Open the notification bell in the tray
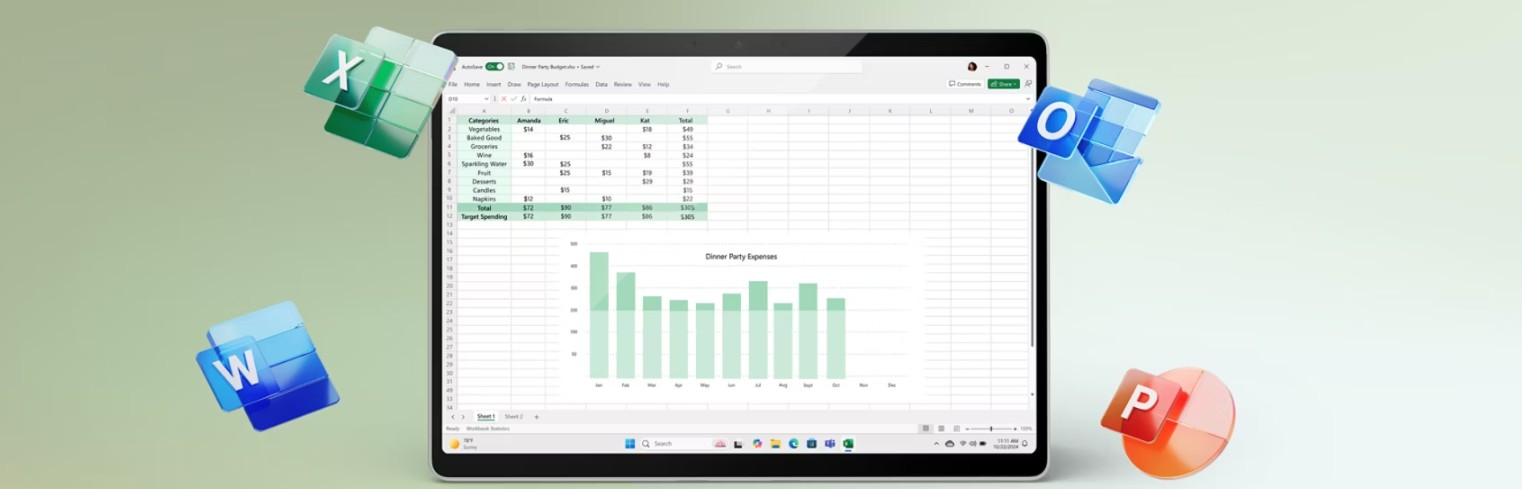 1025,443
